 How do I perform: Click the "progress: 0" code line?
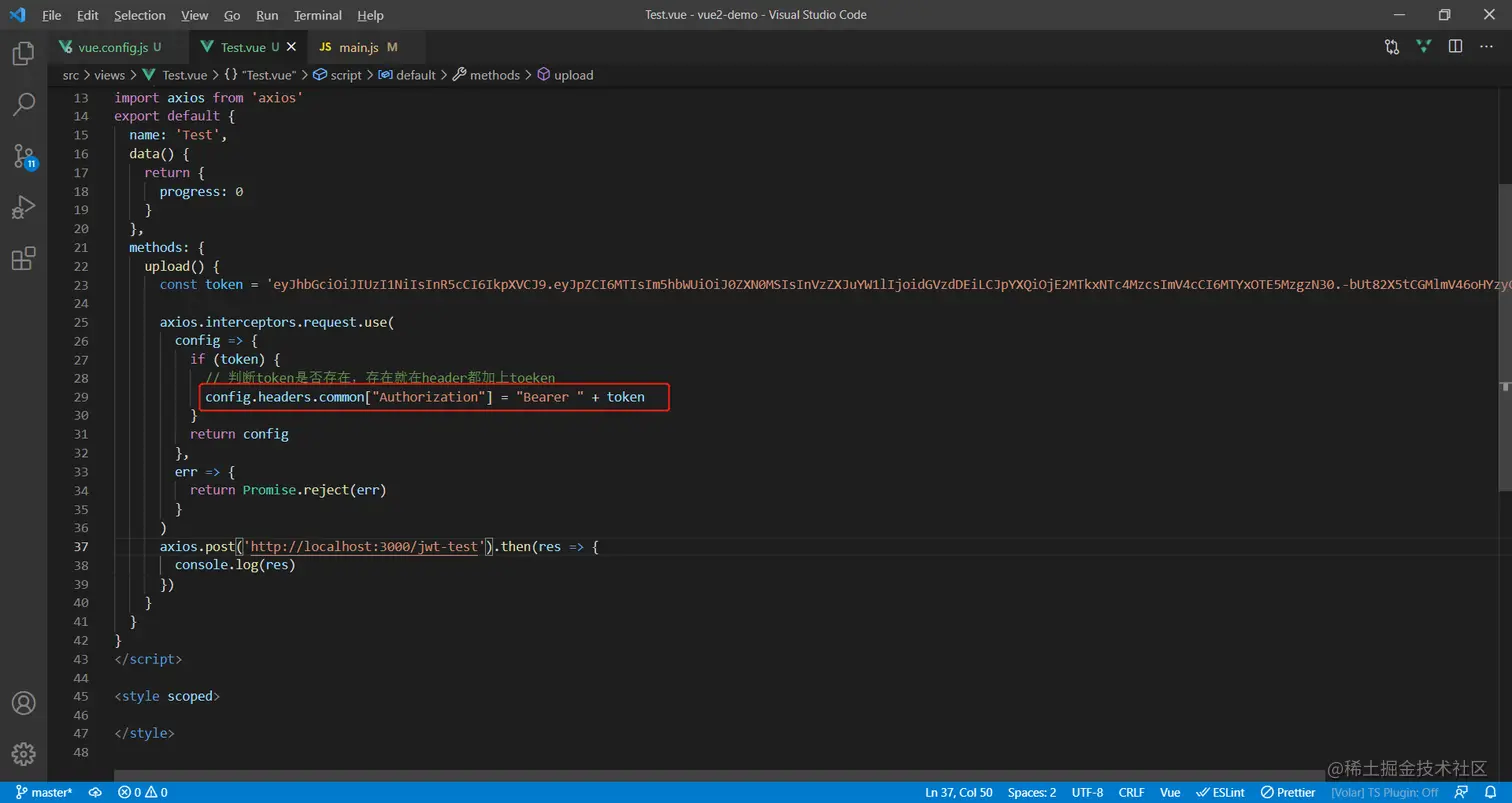coord(201,191)
